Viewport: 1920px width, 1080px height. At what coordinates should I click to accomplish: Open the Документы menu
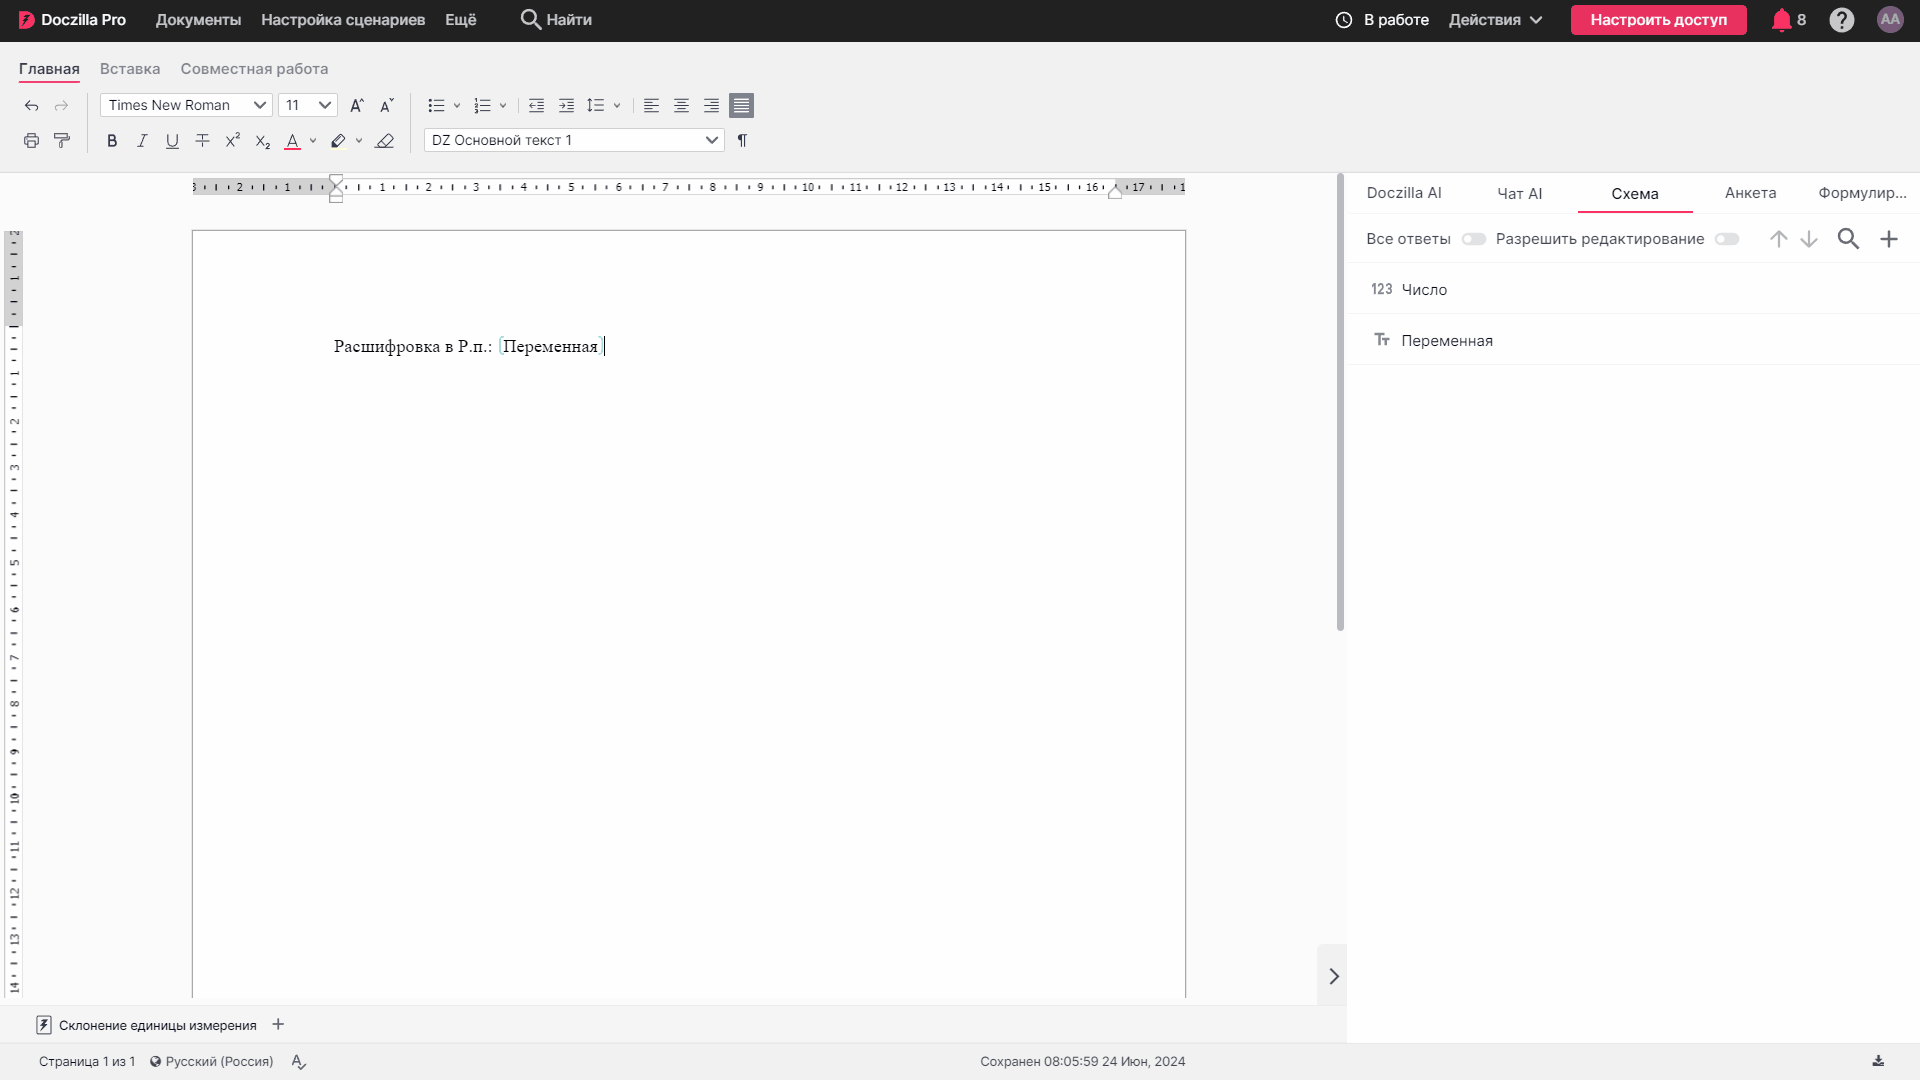[x=198, y=20]
